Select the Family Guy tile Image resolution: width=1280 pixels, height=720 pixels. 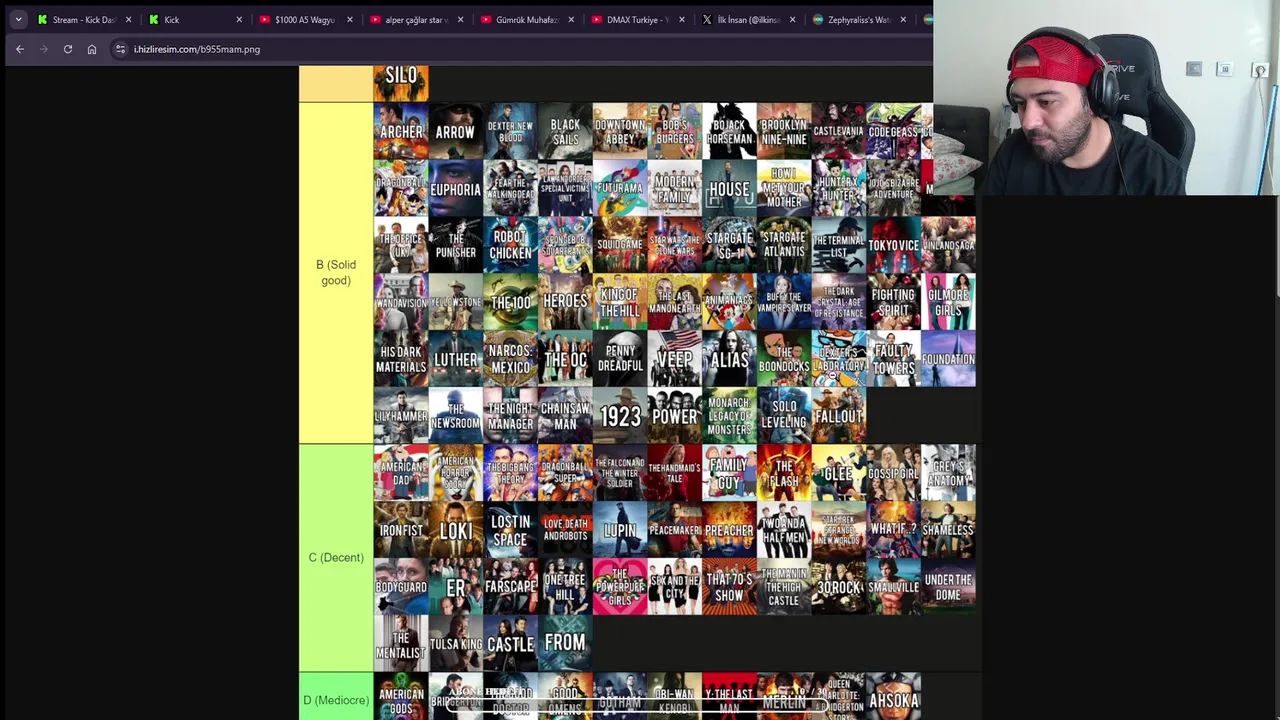(x=729, y=473)
